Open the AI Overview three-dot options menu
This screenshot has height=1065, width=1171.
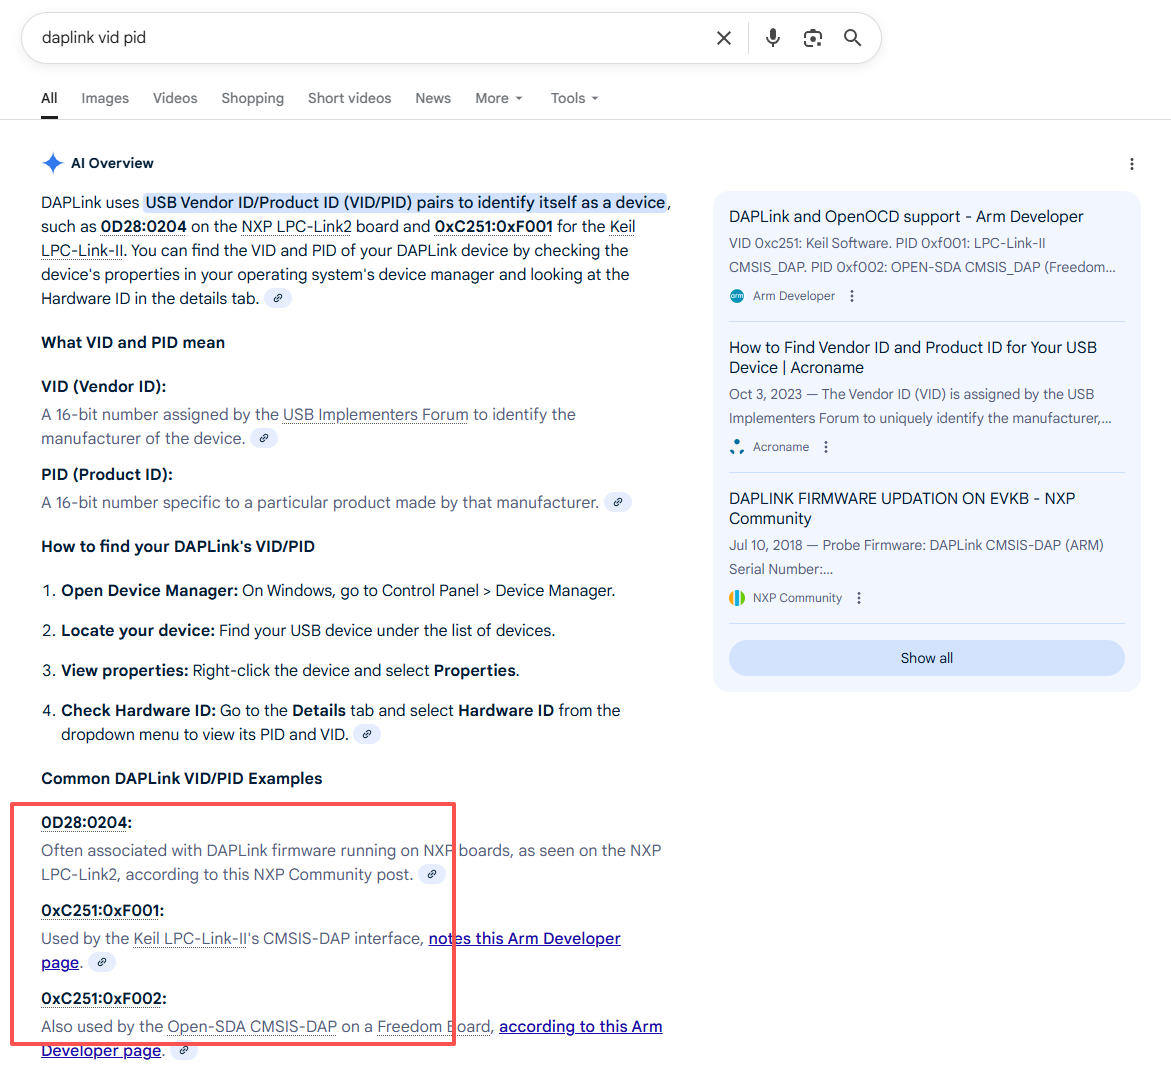point(1131,164)
